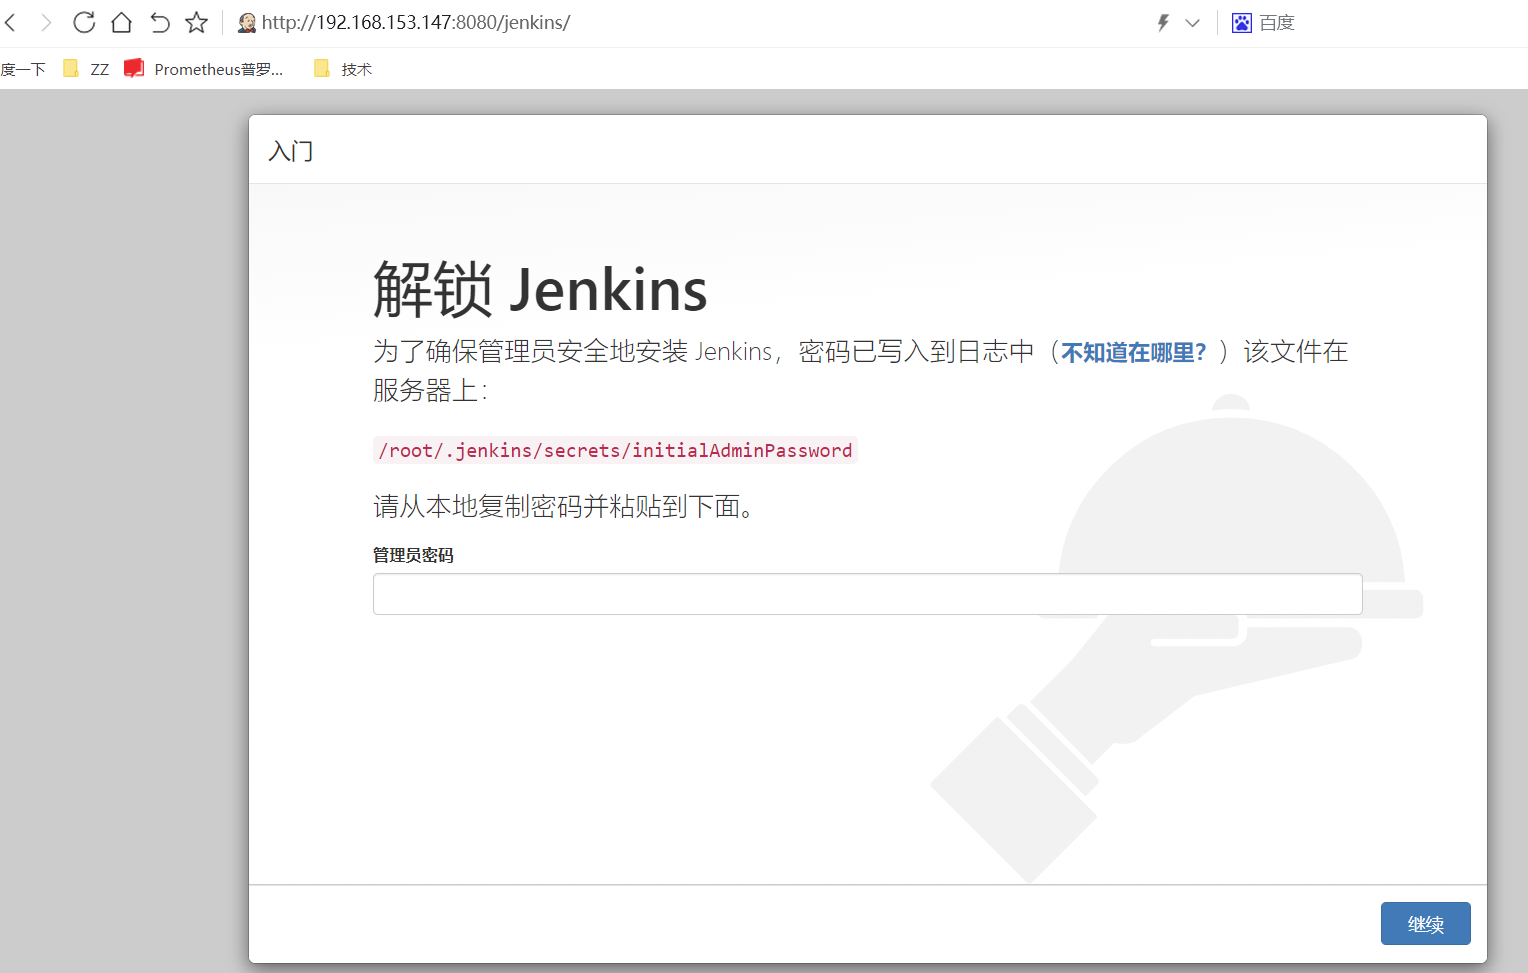The width and height of the screenshot is (1528, 973).
Task: Open the ZZ bookmark folder
Action: pyautogui.click(x=86, y=69)
